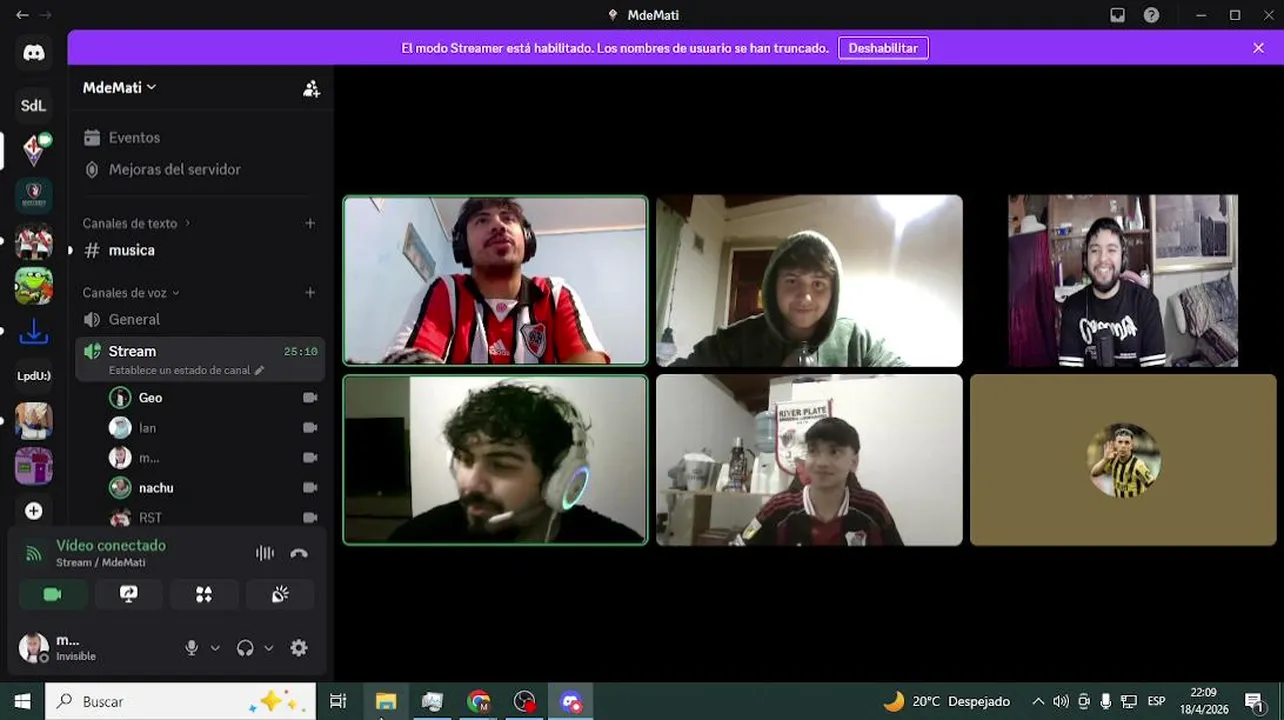
Task: Open Task View on taskbar
Action: tap(338, 702)
